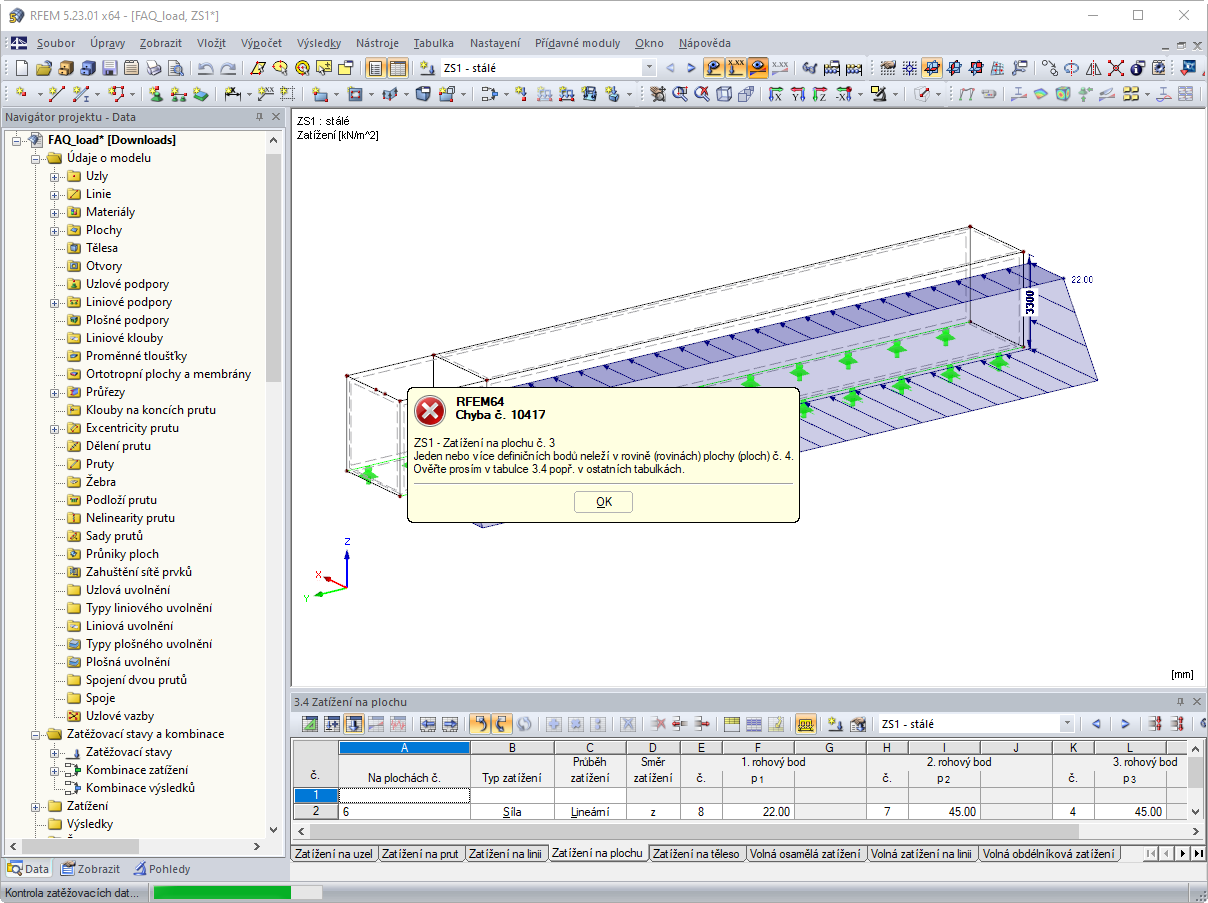The height and width of the screenshot is (903, 1208).
Task: Select Průřezy item in navigator
Action: coord(105,392)
